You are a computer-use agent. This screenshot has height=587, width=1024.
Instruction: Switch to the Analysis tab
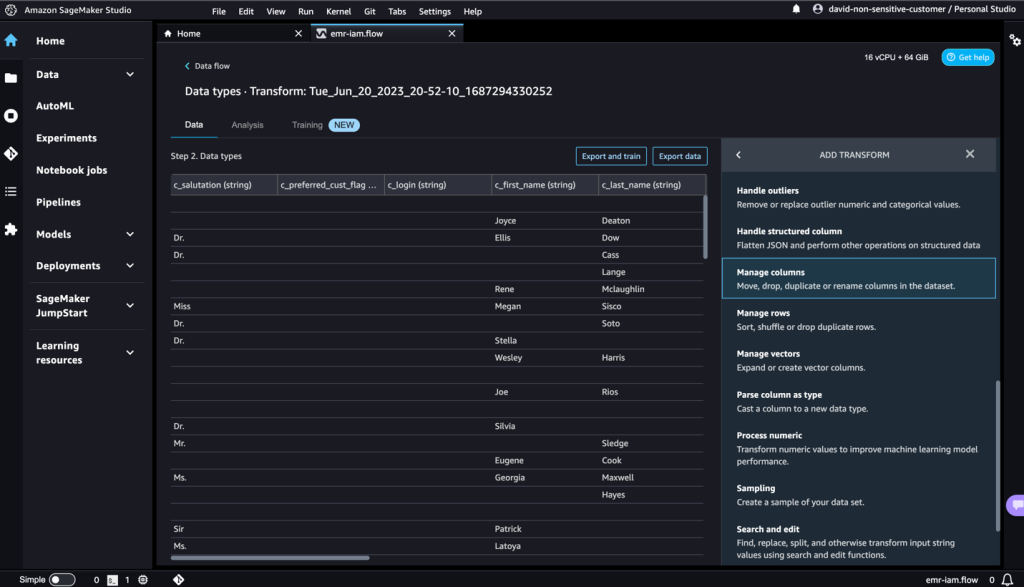coord(247,125)
